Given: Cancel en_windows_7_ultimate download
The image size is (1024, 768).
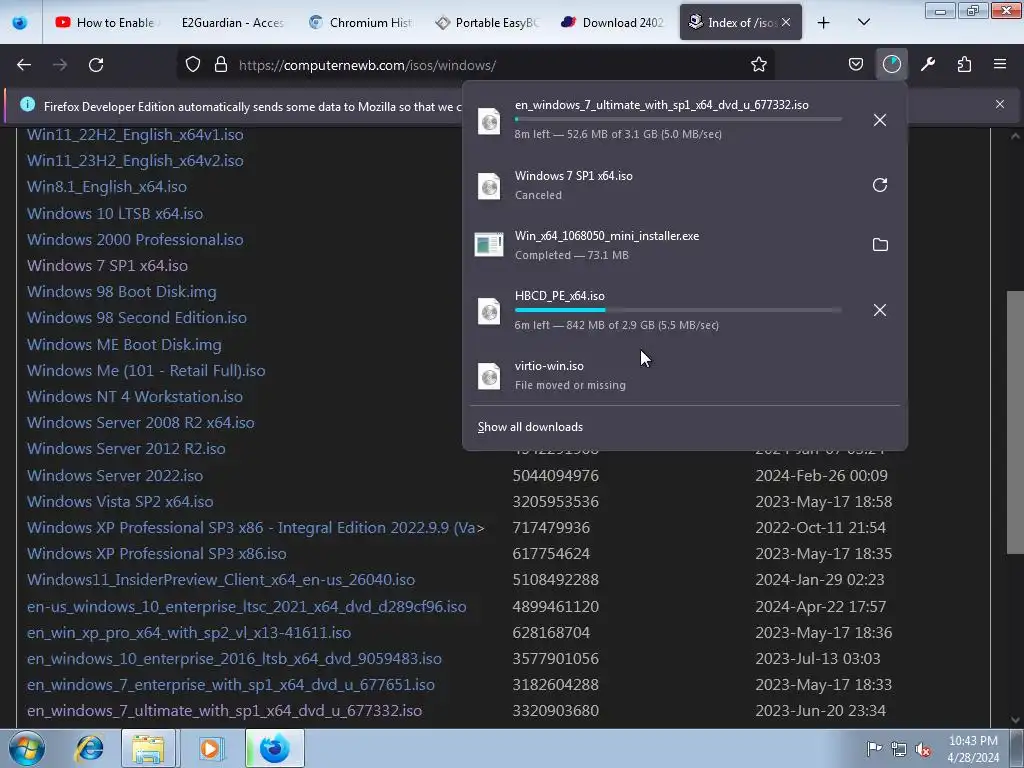Looking at the screenshot, I should (x=880, y=120).
